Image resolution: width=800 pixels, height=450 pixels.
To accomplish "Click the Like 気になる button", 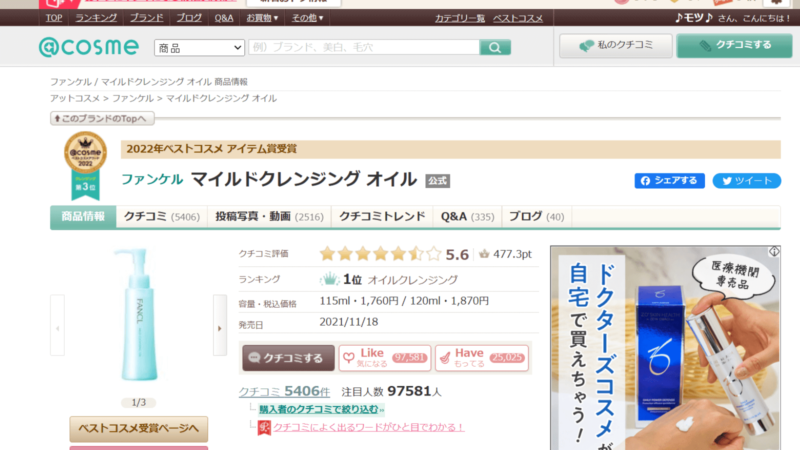I will tap(385, 358).
